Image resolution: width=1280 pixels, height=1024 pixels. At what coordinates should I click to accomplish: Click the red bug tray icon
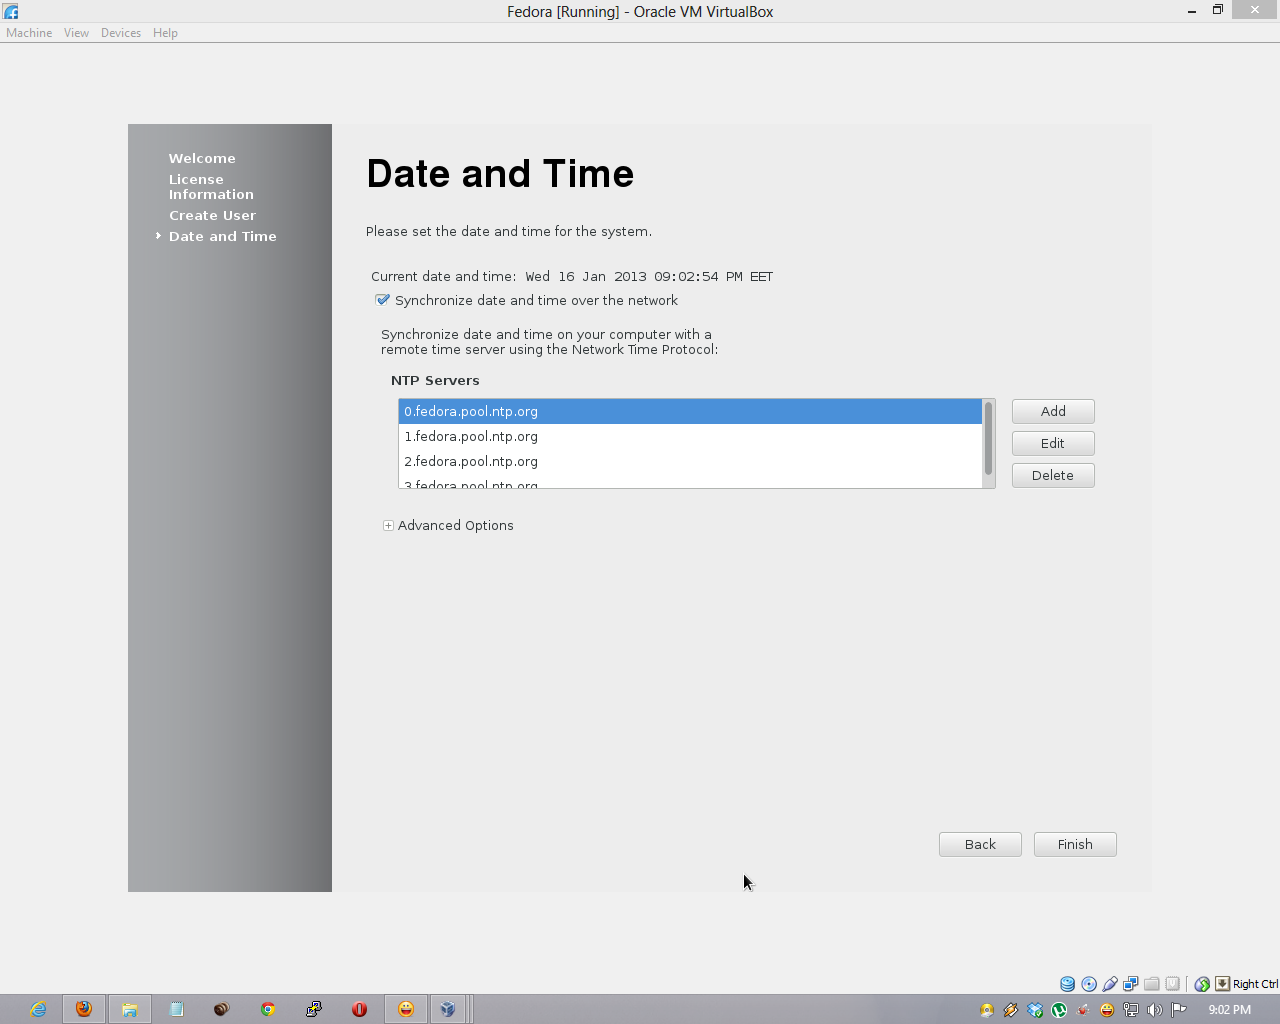(1083, 1010)
